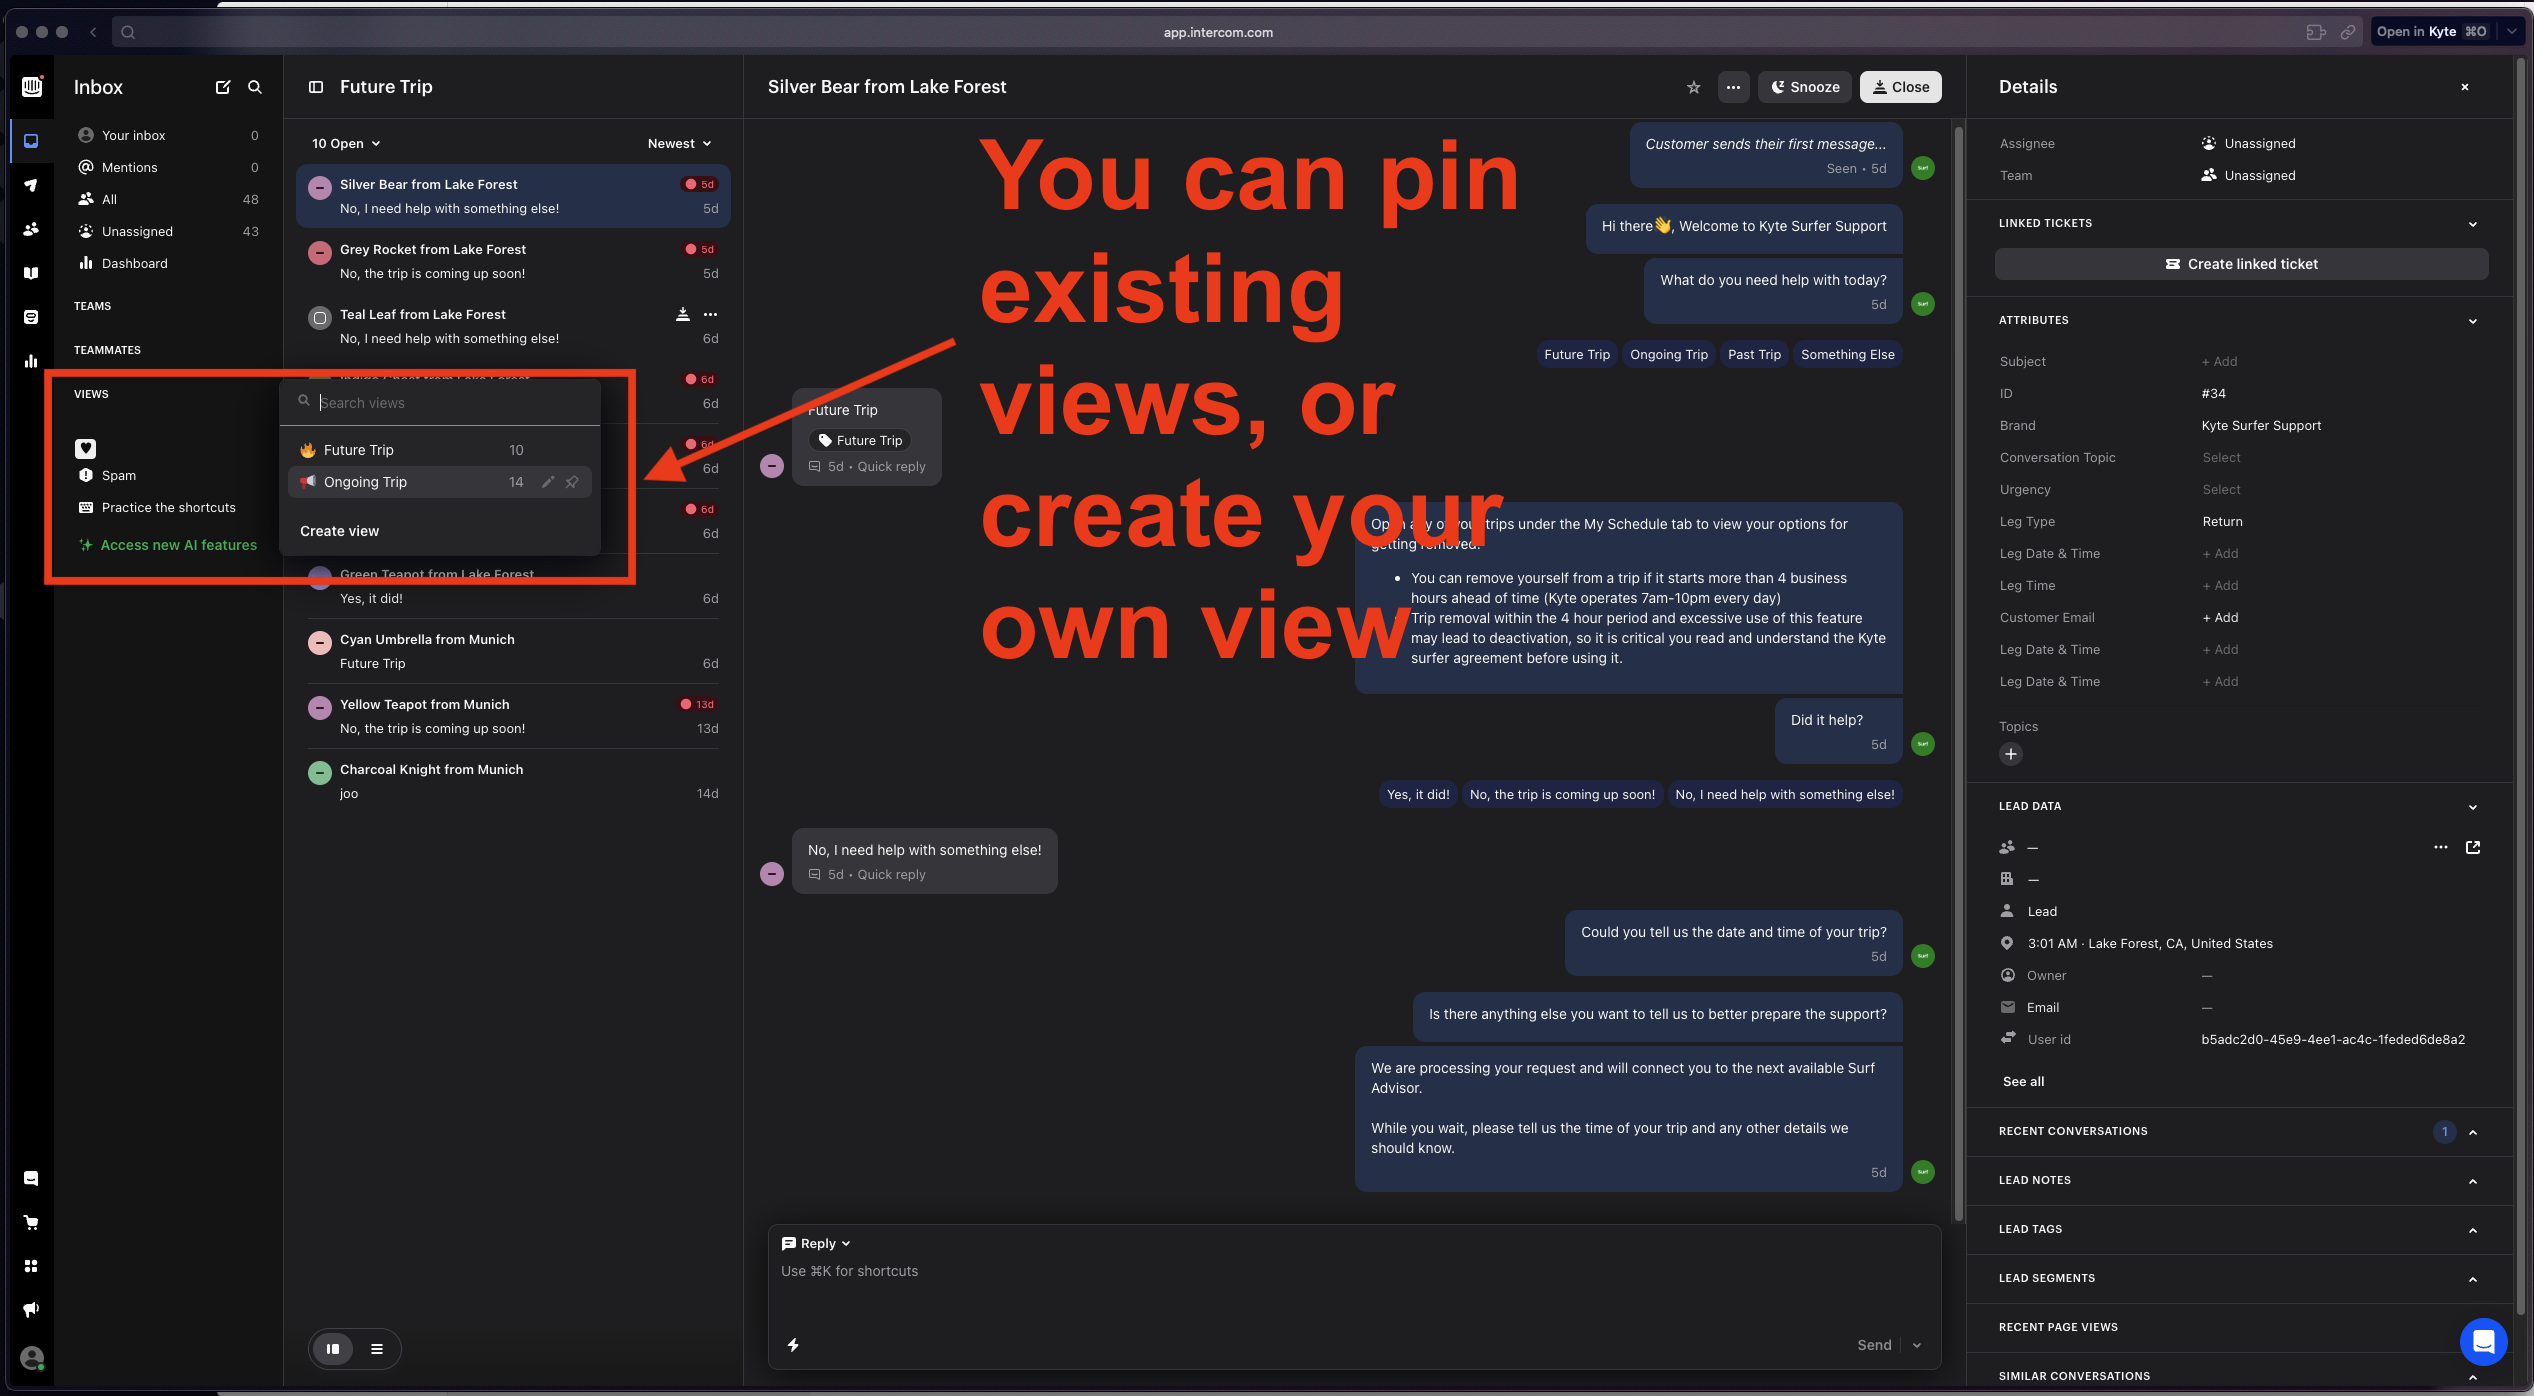Click the Snooze button

1805,87
